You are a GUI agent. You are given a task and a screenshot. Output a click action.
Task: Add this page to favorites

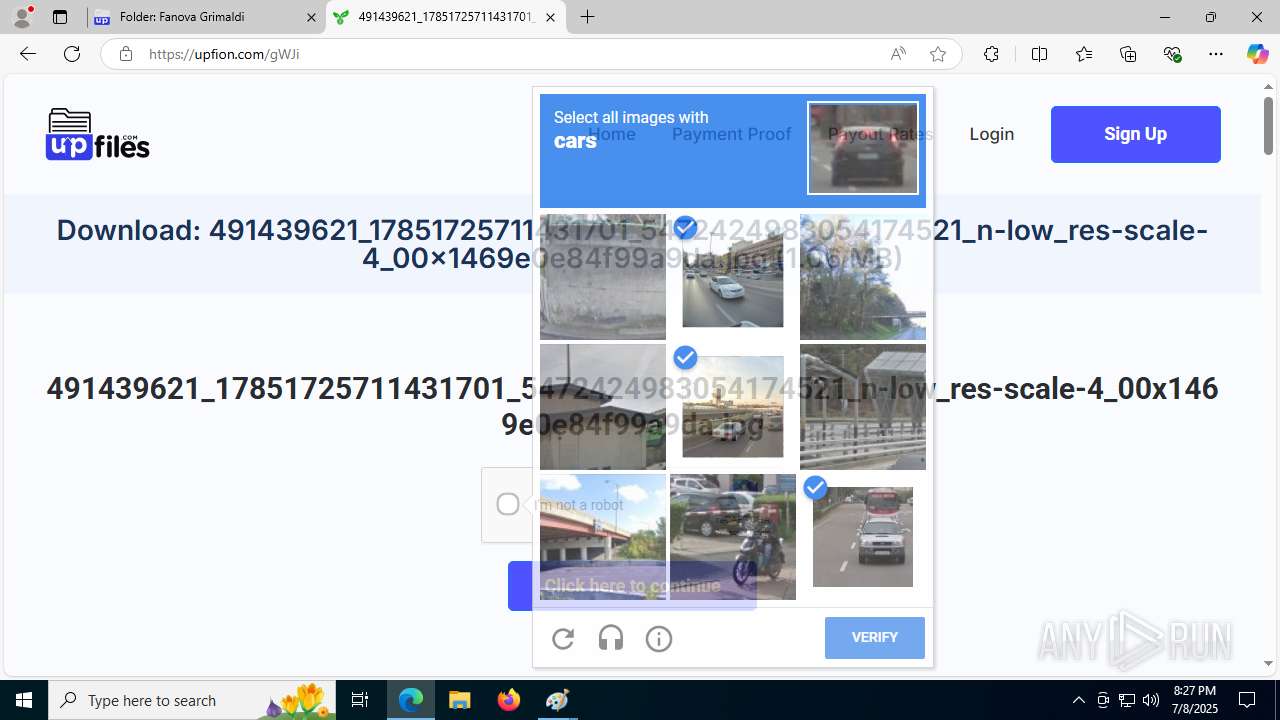[x=938, y=54]
